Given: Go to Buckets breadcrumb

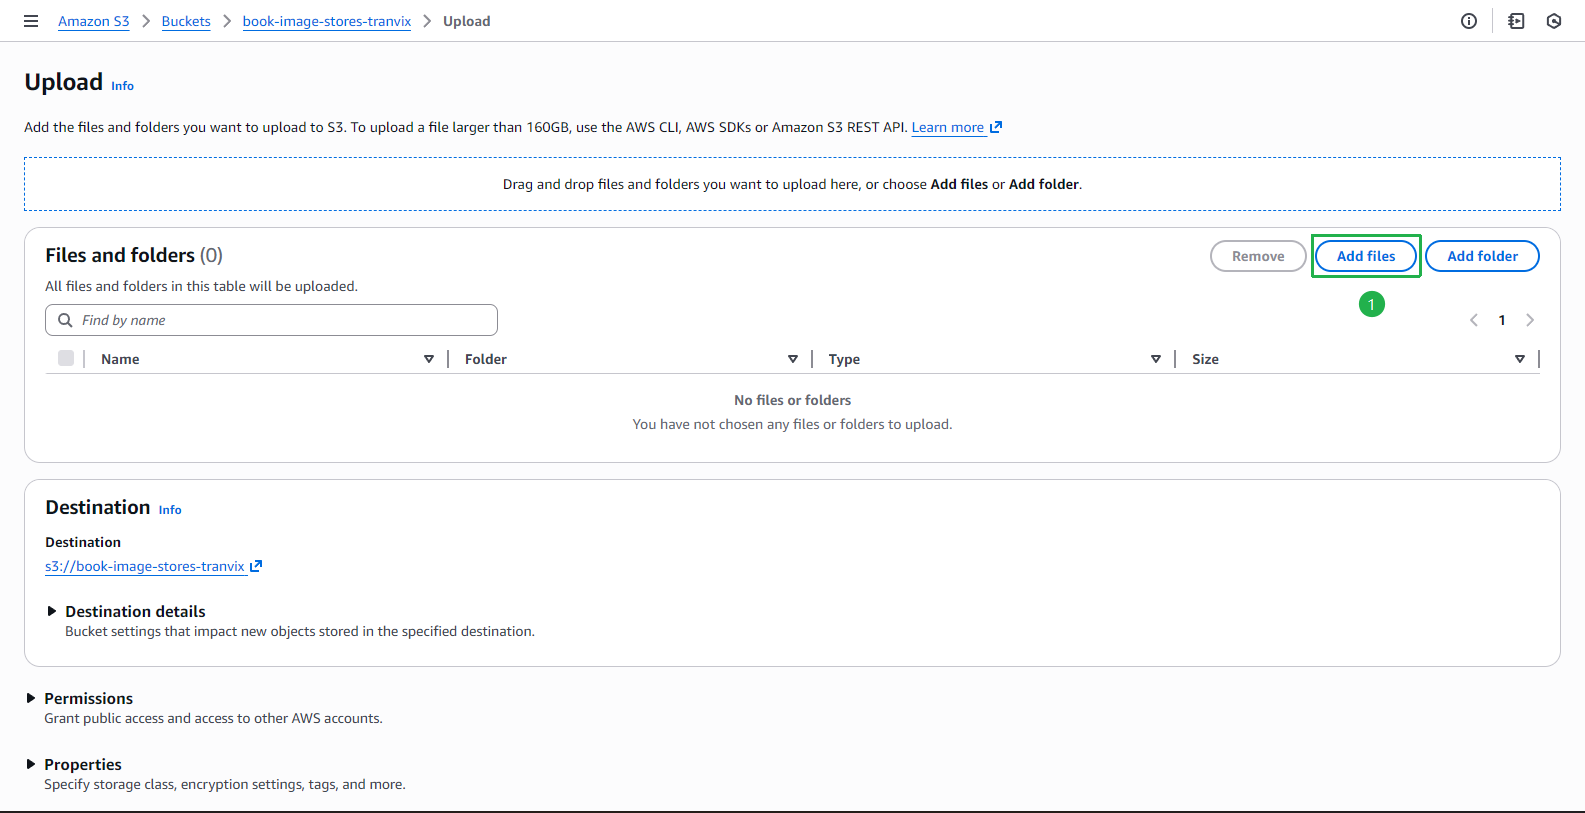Looking at the screenshot, I should 186,21.
